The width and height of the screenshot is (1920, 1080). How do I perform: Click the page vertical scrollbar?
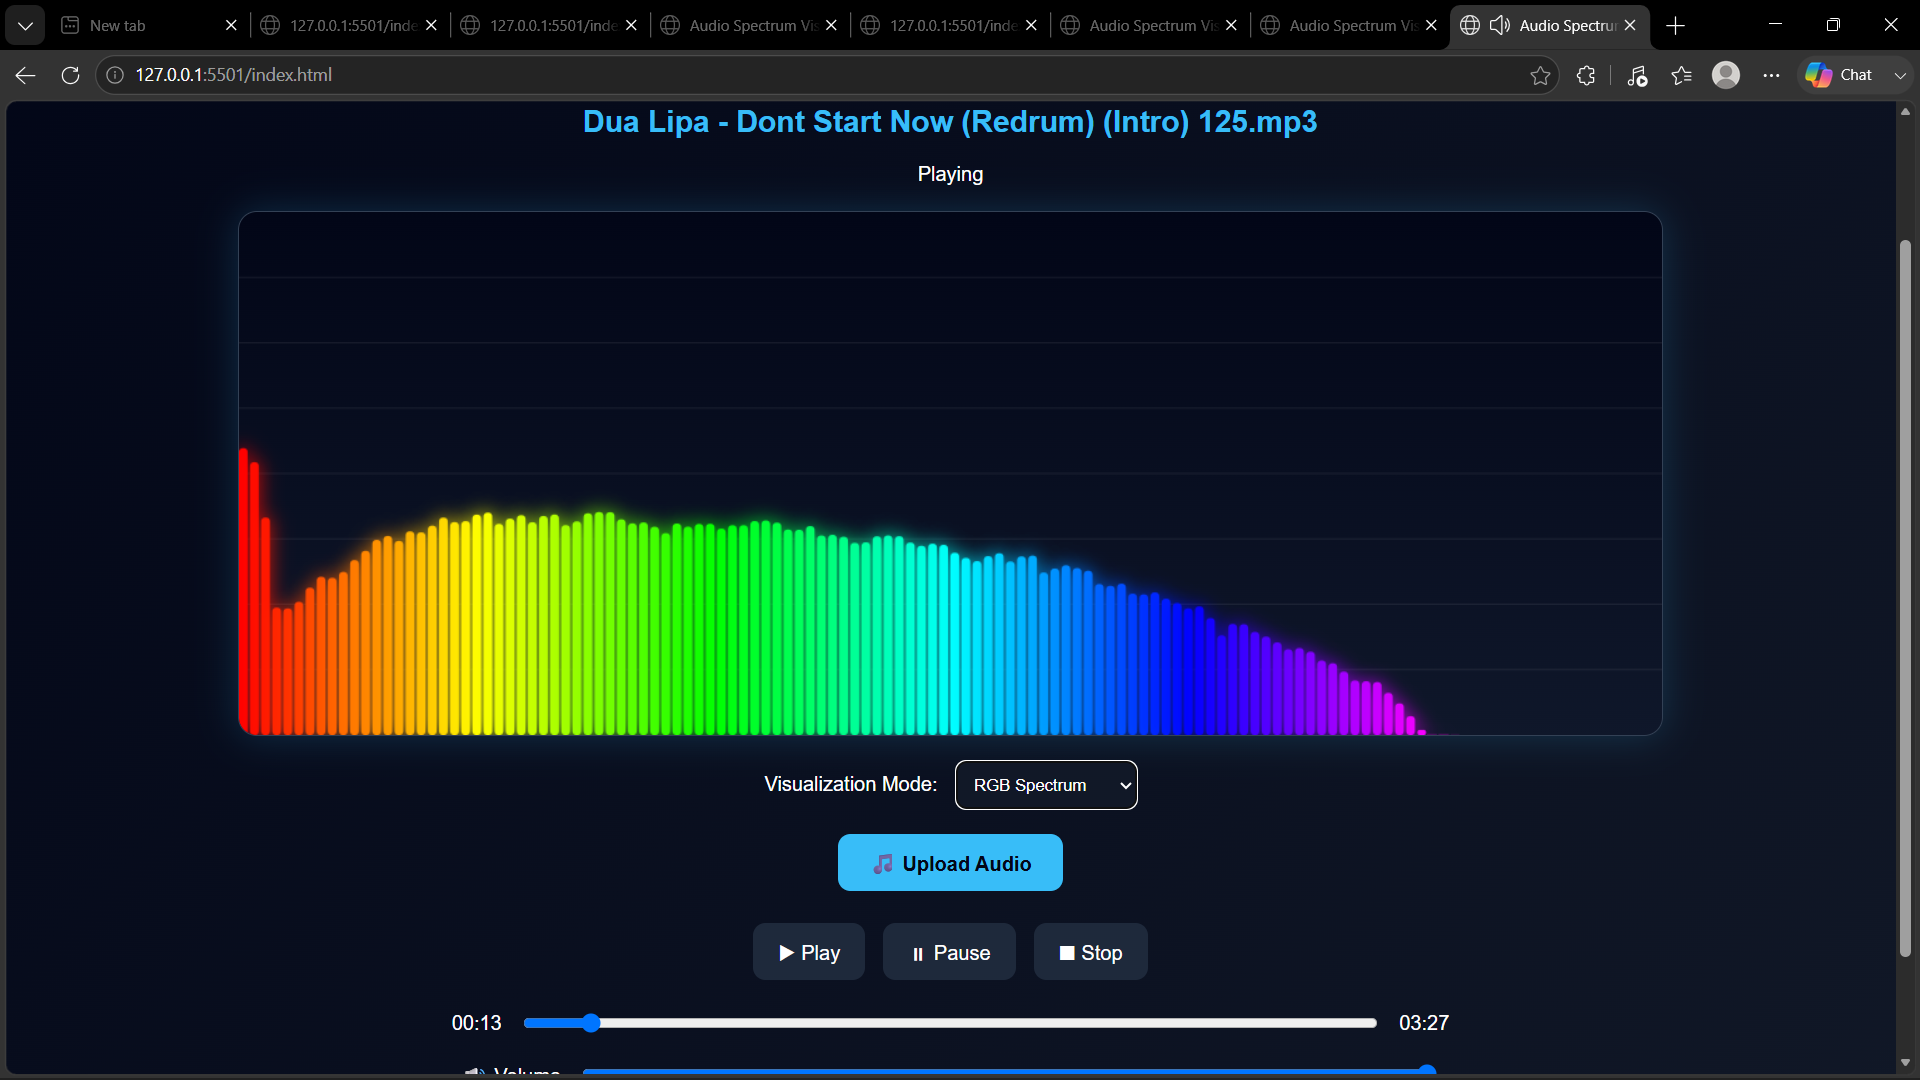1905,598
